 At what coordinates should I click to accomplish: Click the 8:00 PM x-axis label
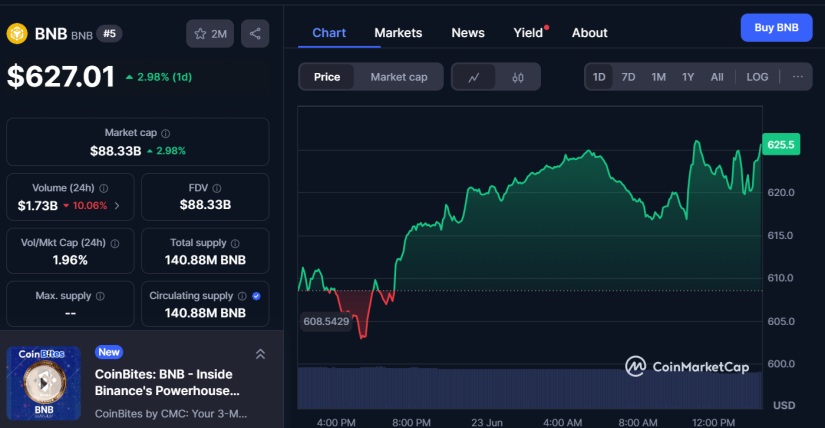pyautogui.click(x=411, y=423)
